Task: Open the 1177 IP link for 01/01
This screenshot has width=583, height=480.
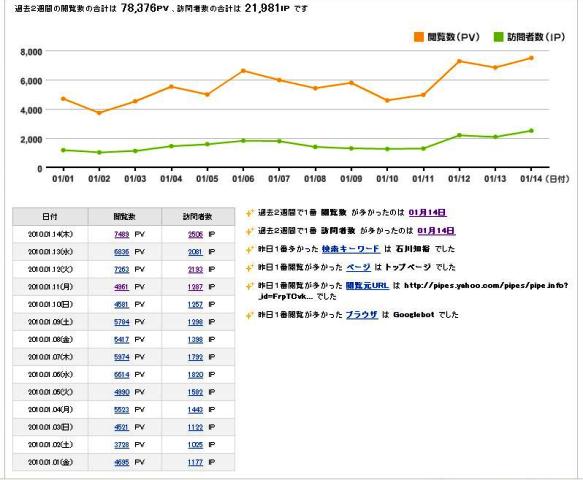Action: 195,463
